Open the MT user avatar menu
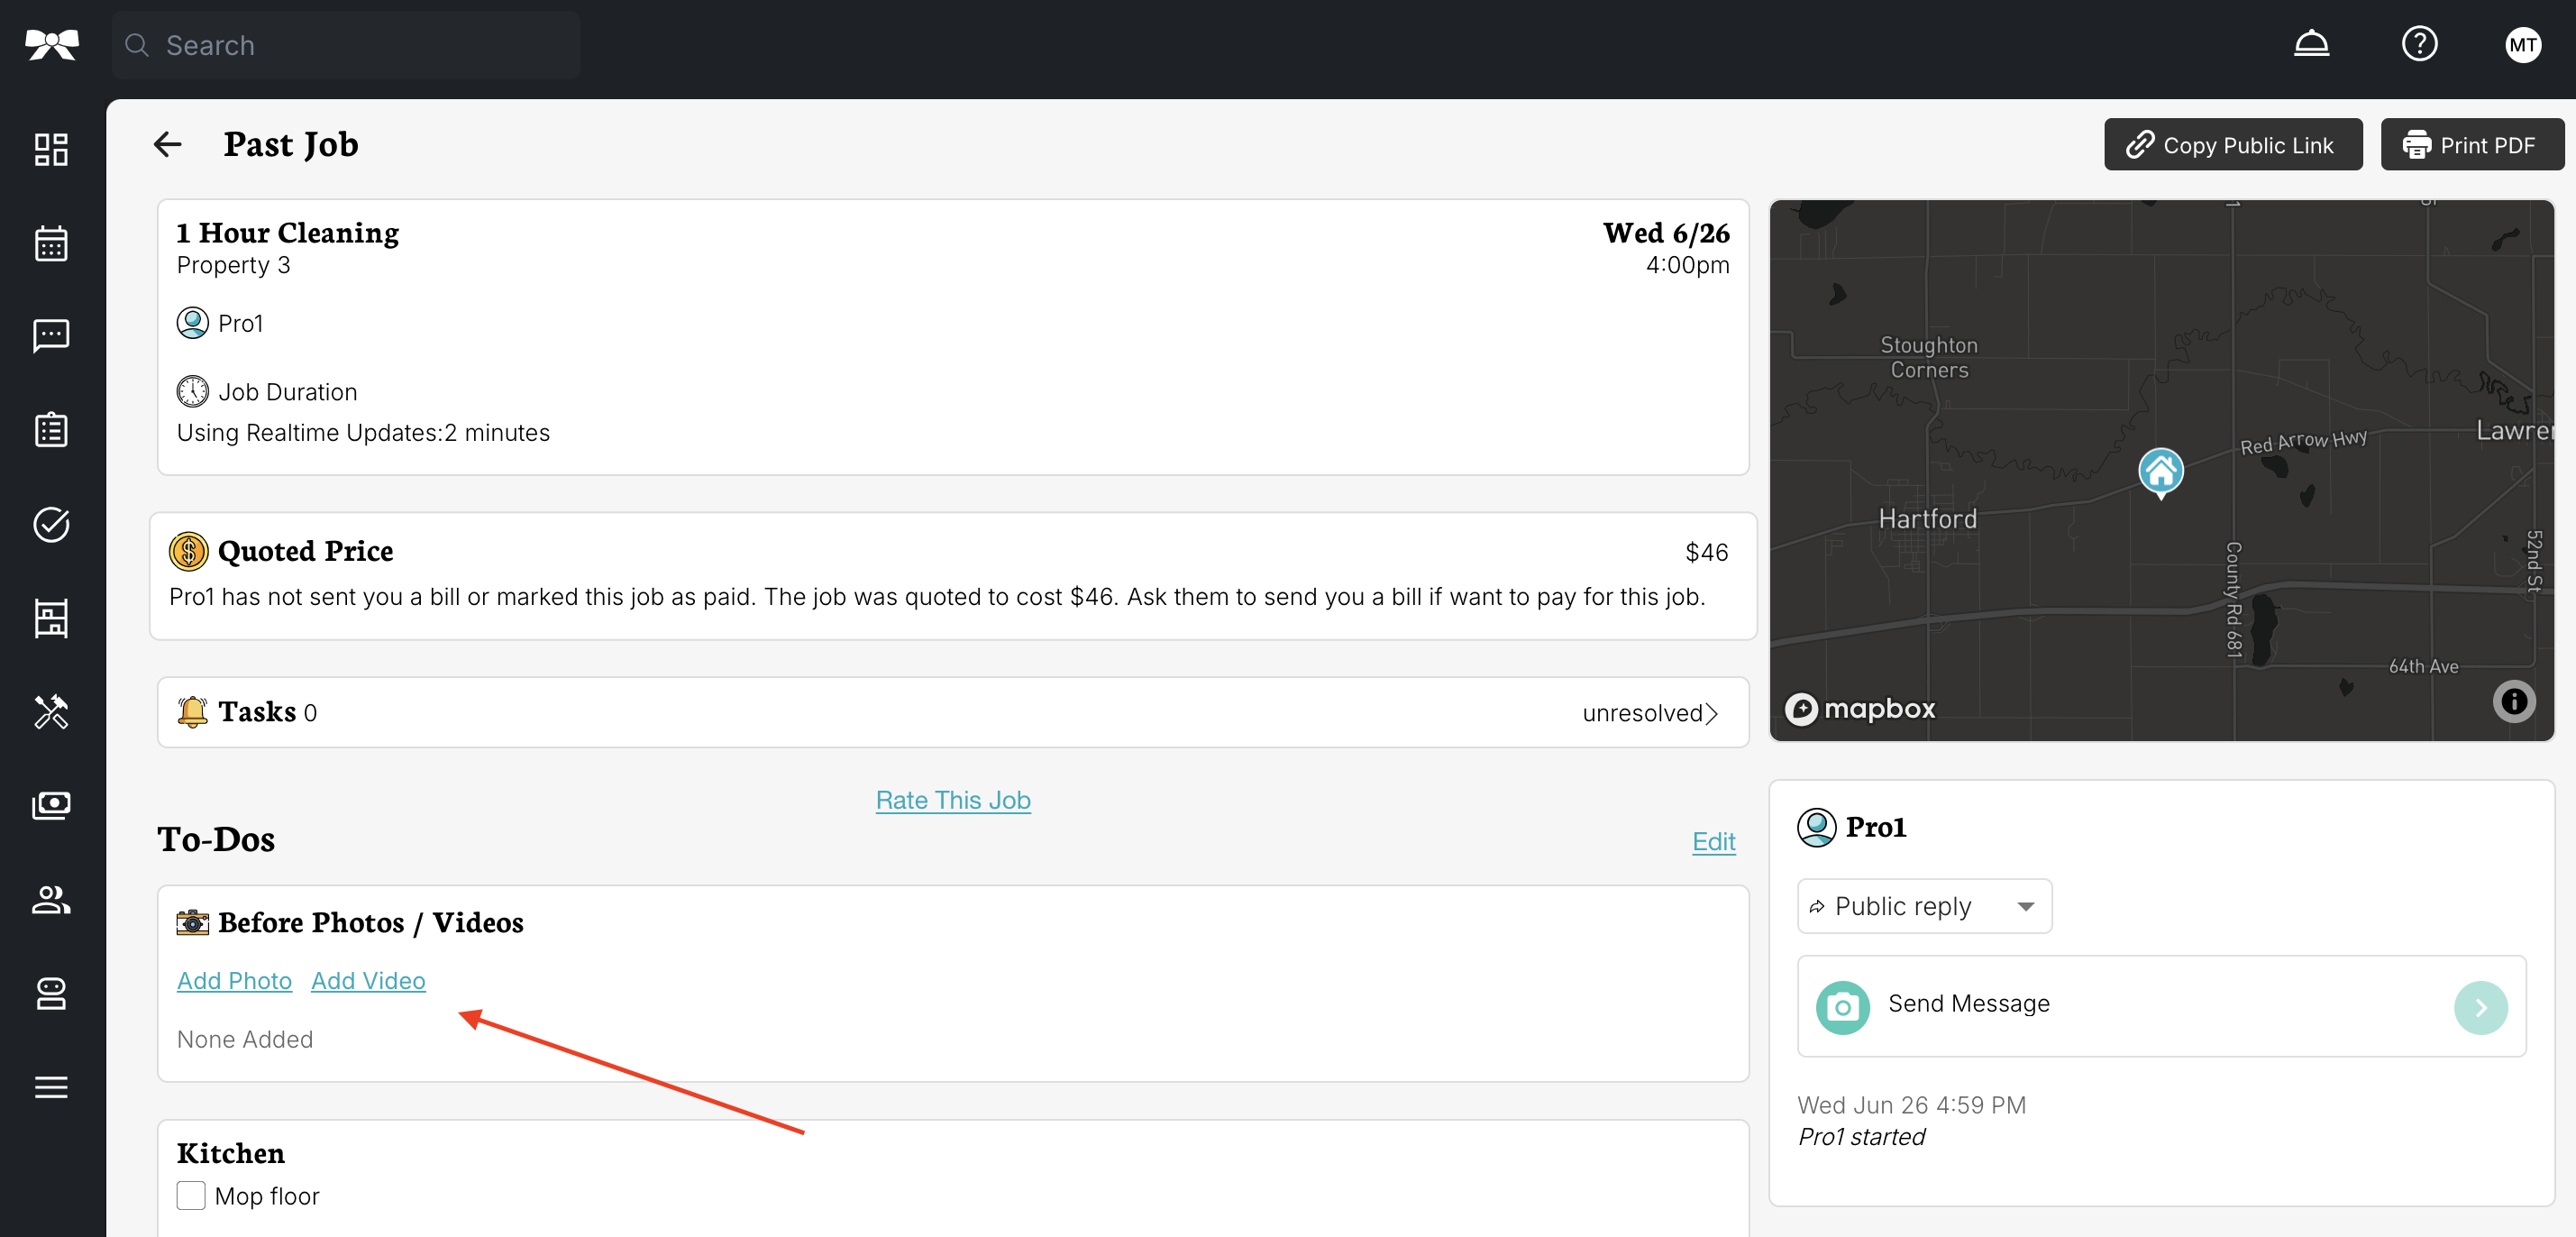 click(x=2522, y=44)
